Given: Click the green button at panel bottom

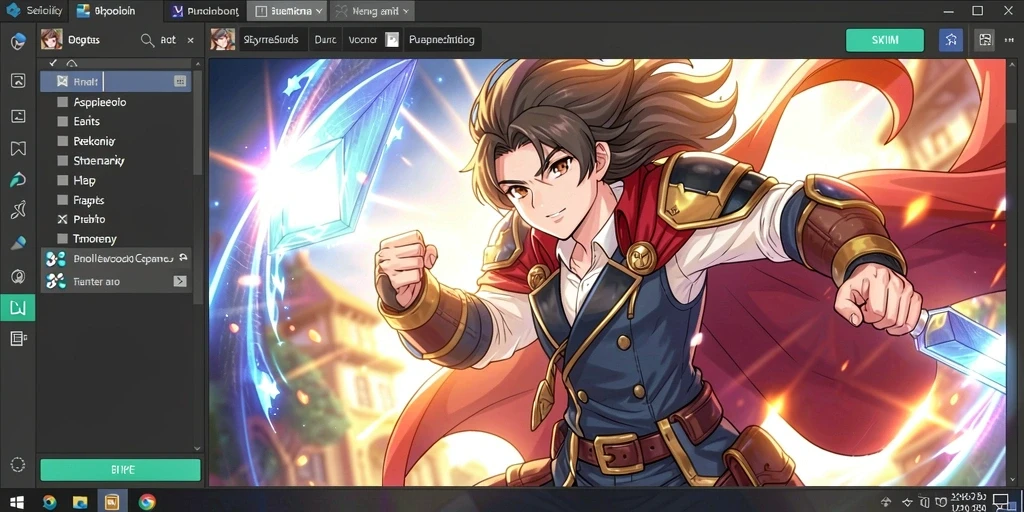Looking at the screenshot, I should point(120,470).
